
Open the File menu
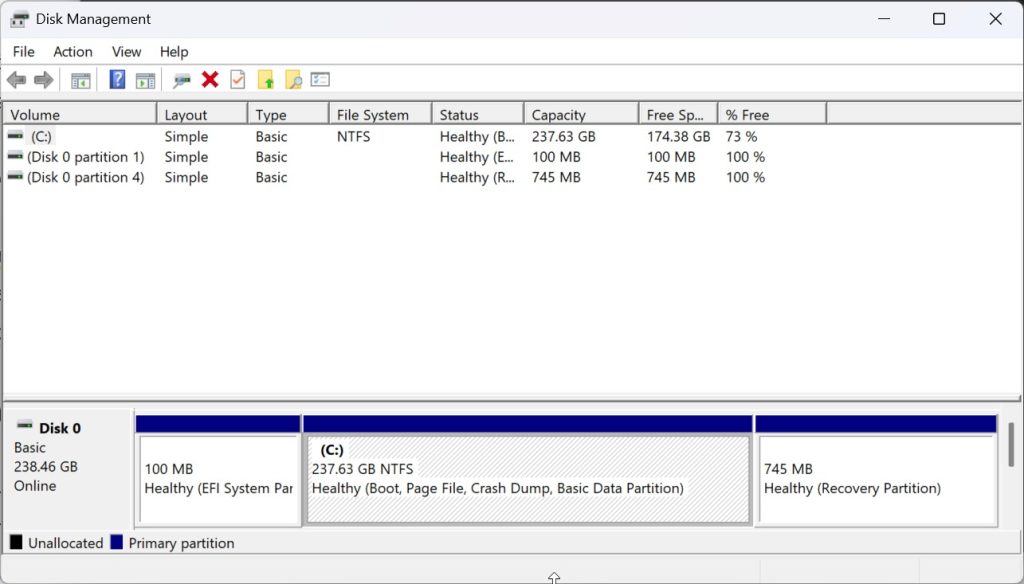[x=23, y=52]
